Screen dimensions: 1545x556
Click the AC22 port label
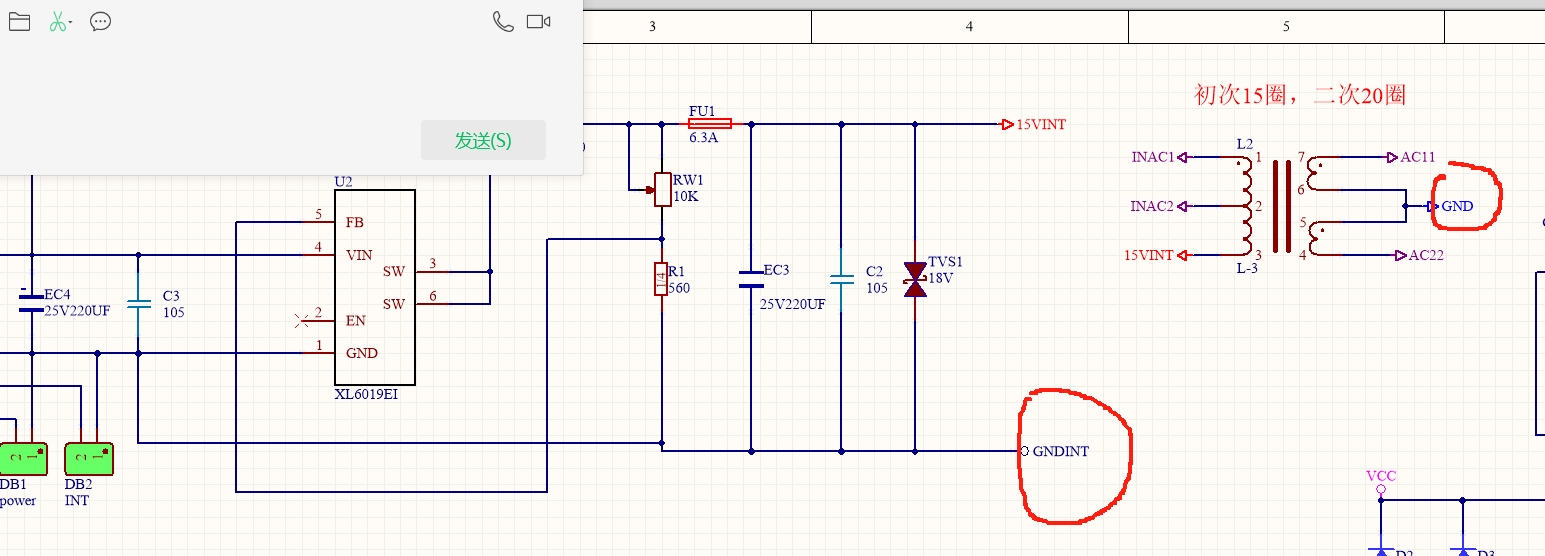(x=1426, y=255)
